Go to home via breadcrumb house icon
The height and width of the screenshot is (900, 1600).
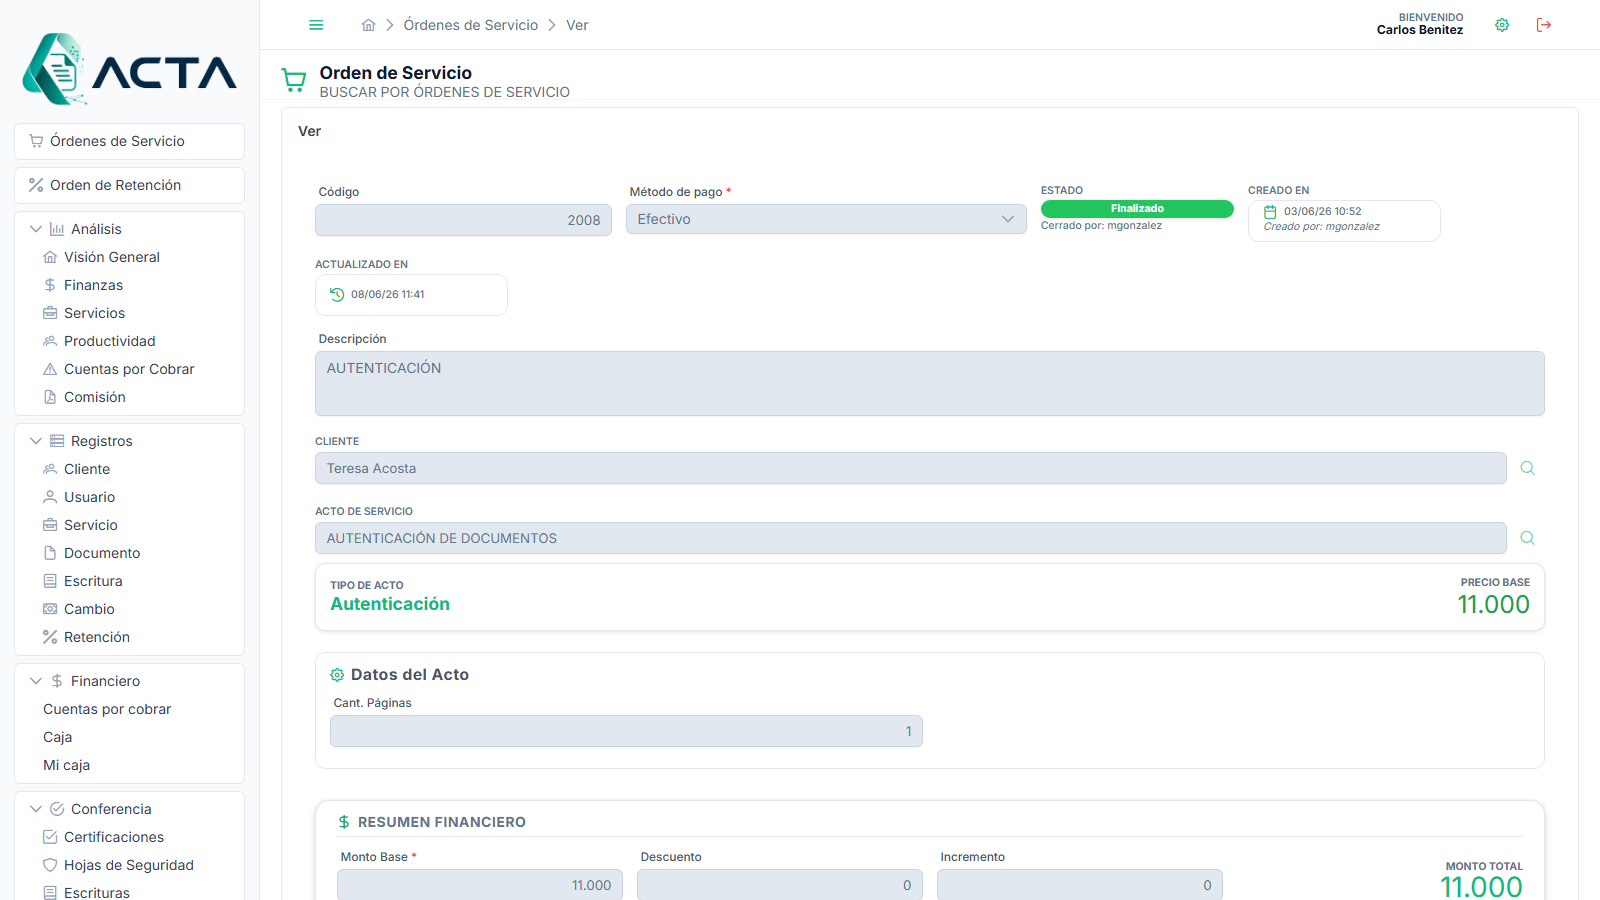[369, 25]
